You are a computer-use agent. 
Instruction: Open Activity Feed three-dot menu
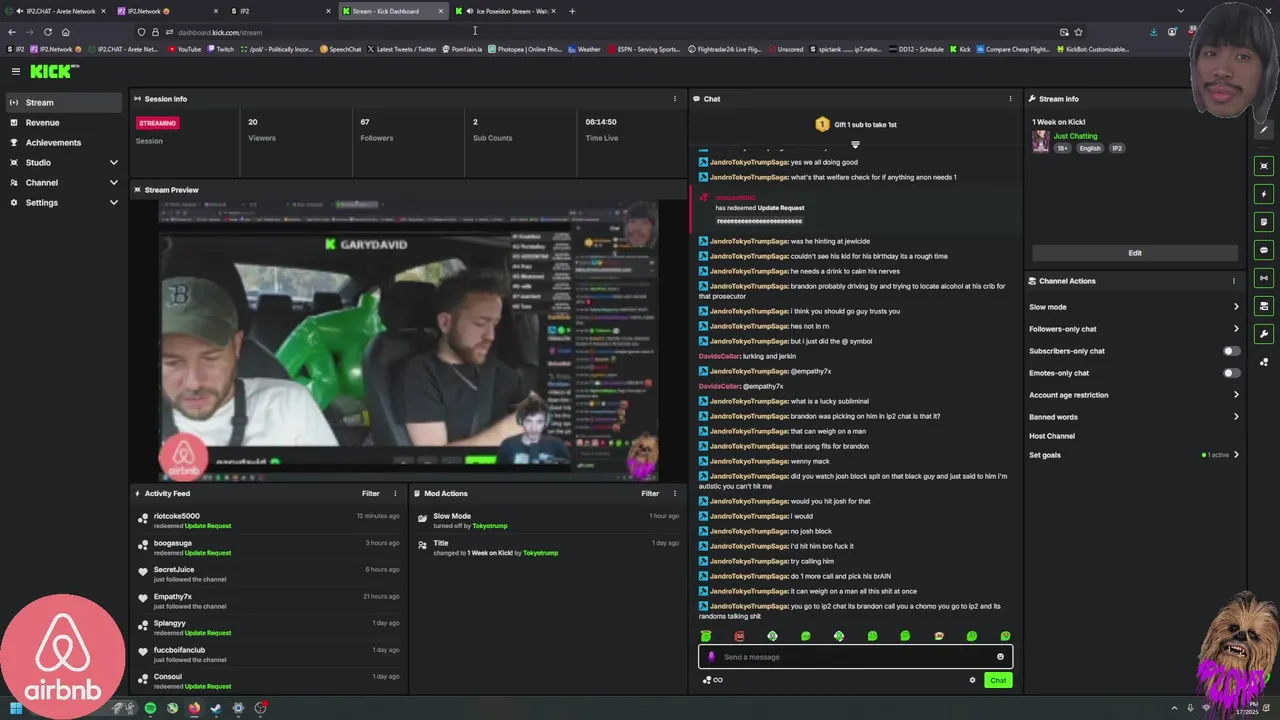click(x=395, y=493)
